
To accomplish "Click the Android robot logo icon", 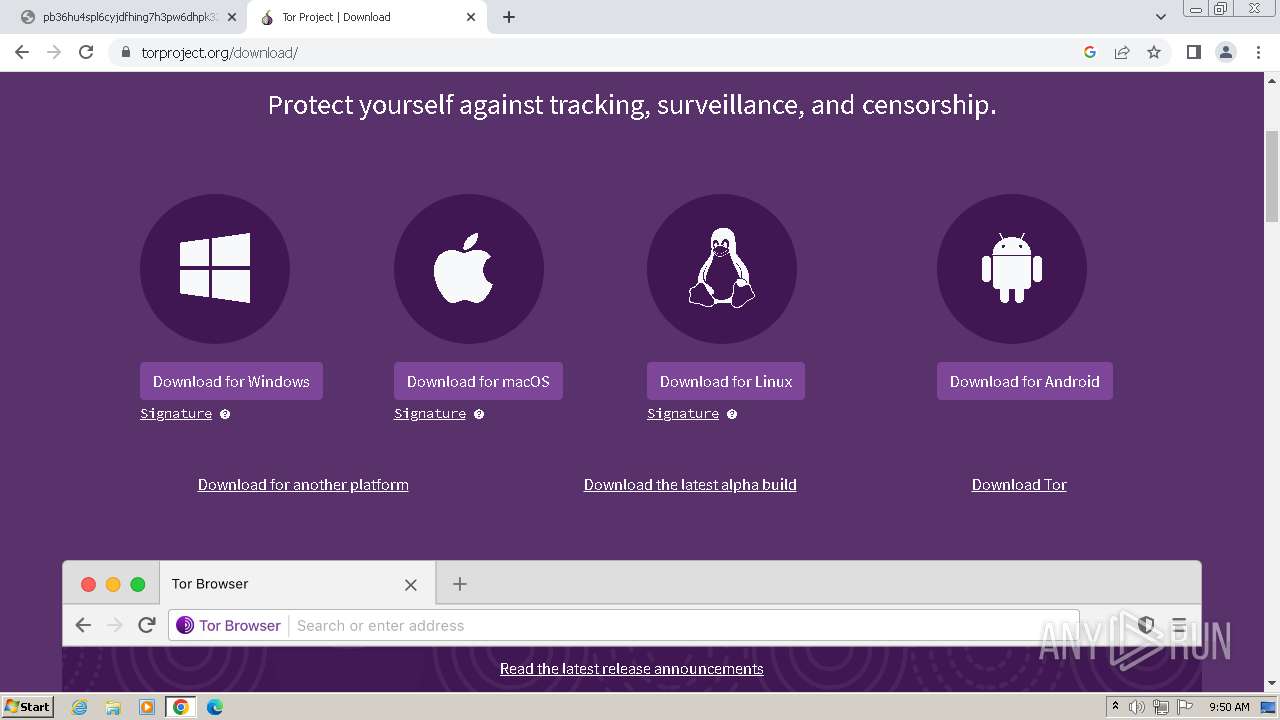I will pos(1012,269).
